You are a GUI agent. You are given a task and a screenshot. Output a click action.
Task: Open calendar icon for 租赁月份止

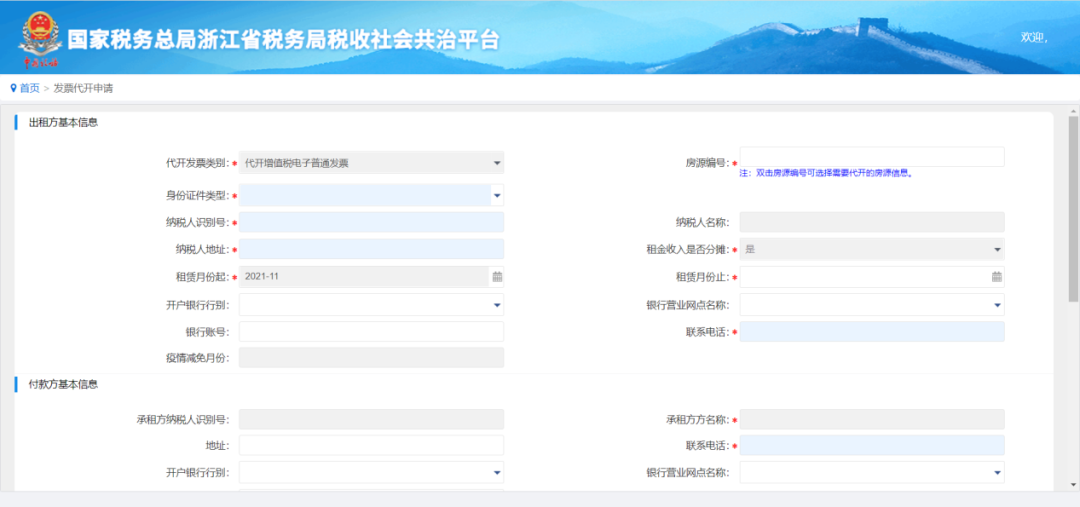tap(997, 277)
